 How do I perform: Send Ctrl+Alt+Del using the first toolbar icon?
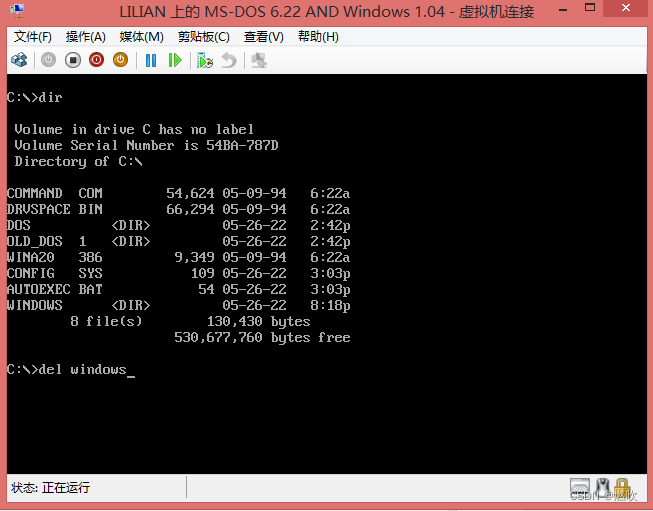pos(19,60)
